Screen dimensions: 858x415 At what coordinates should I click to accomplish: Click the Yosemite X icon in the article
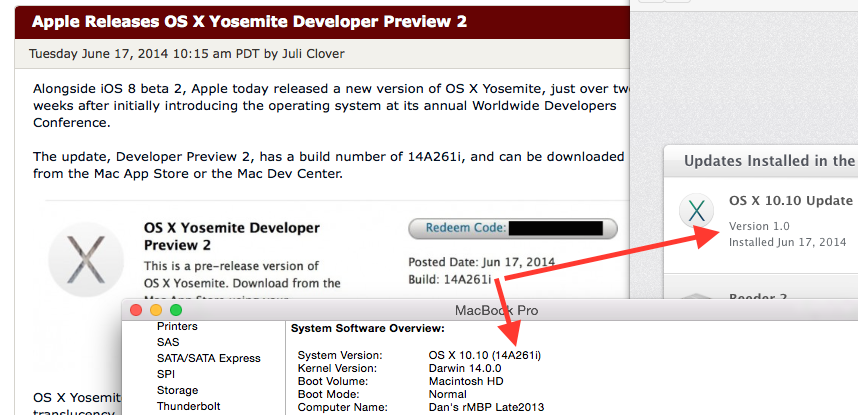pyautogui.click(x=86, y=259)
